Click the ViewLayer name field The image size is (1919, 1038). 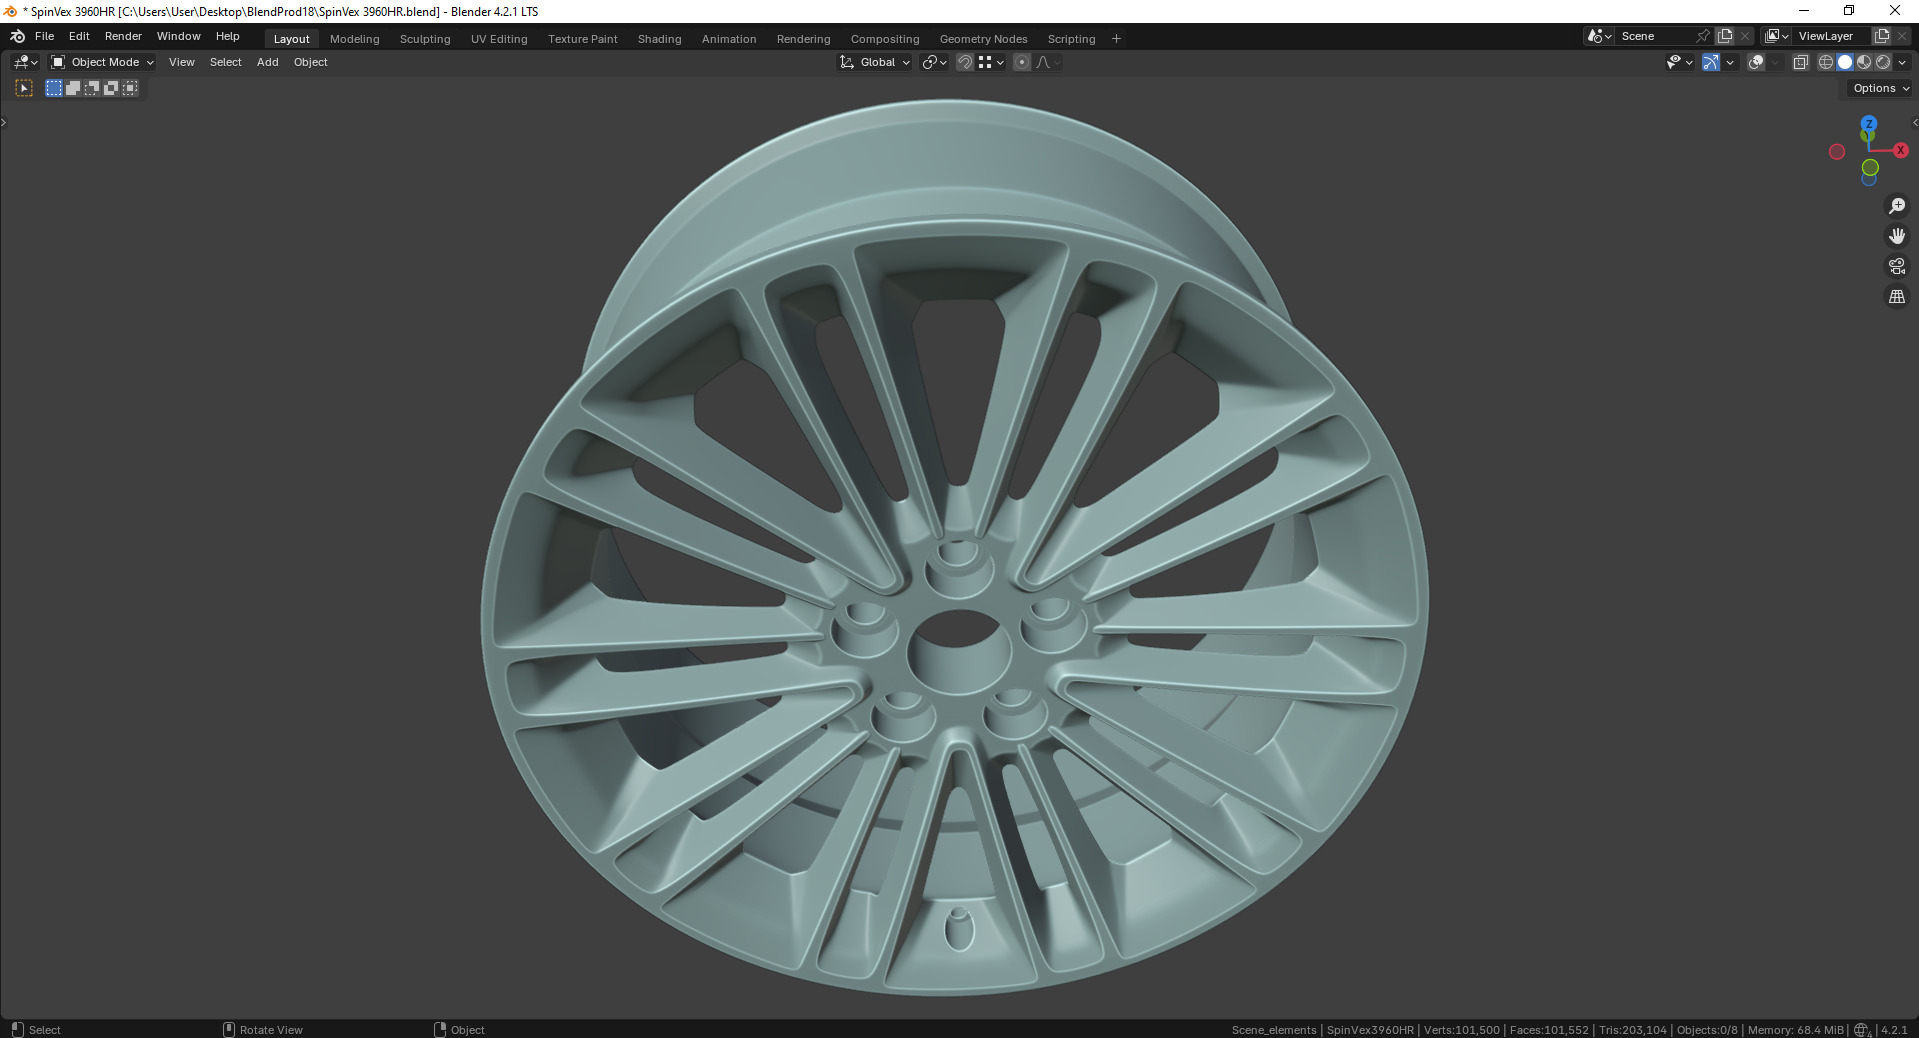(x=1832, y=36)
